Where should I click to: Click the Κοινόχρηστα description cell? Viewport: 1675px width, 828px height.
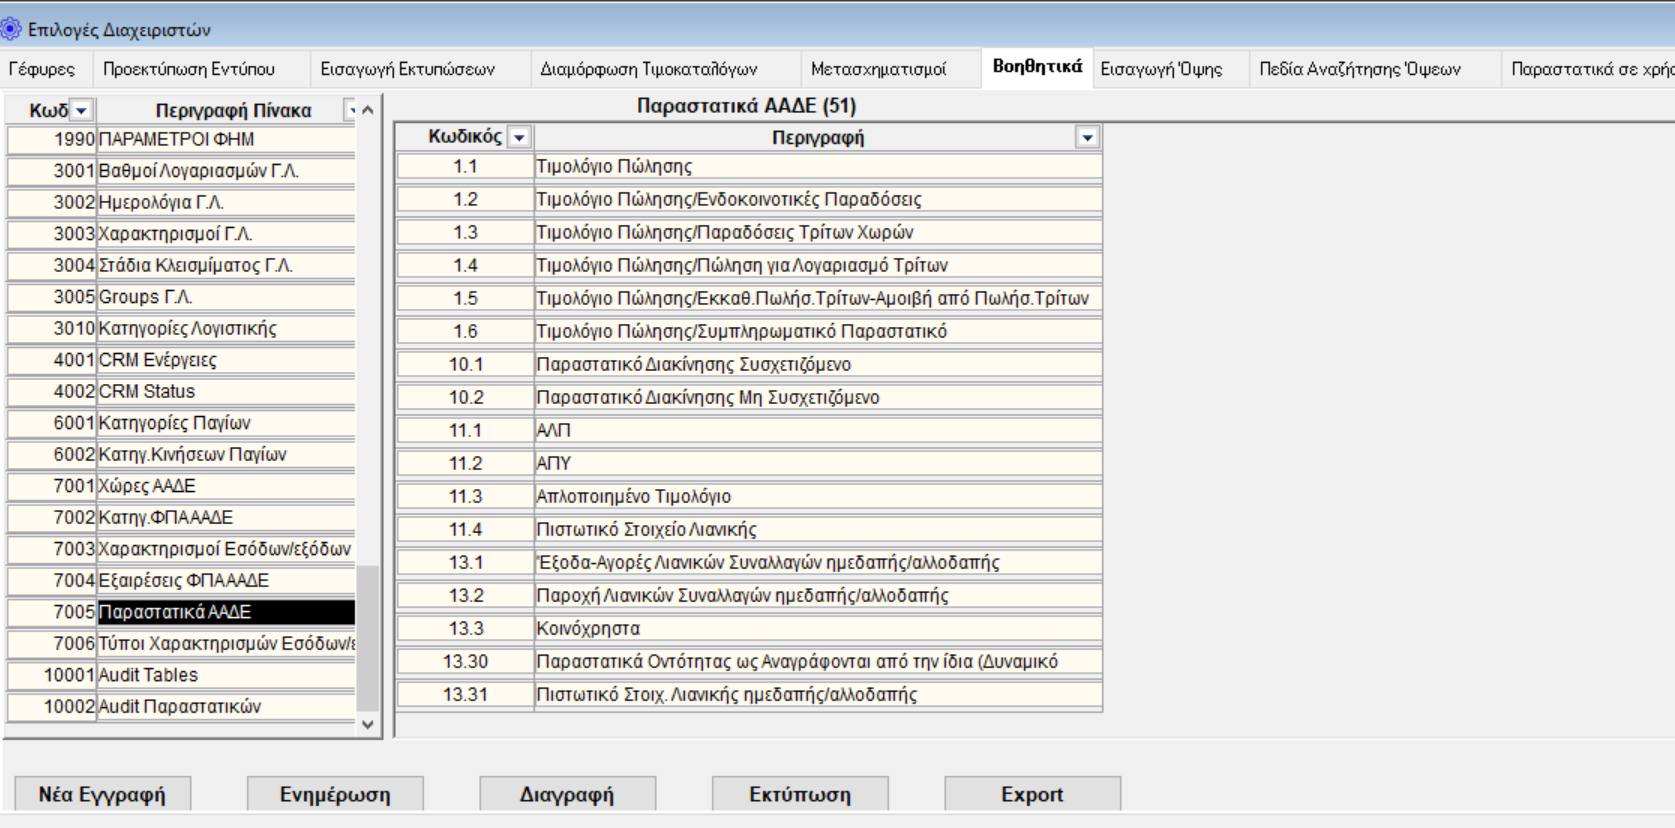(x=816, y=629)
